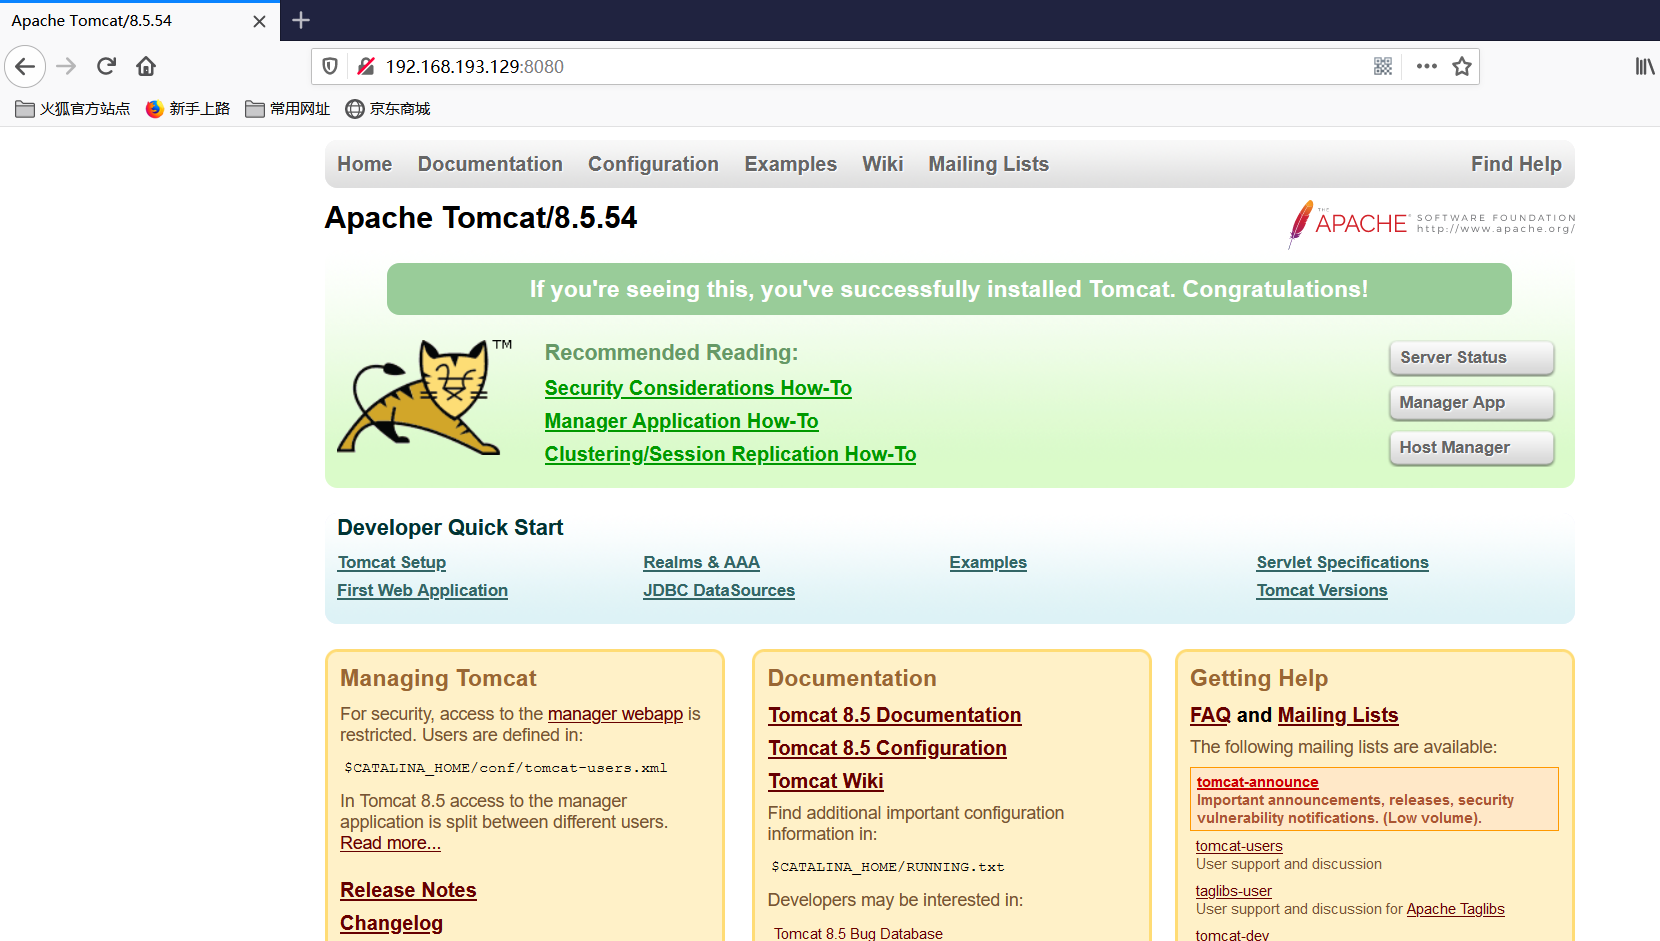Click the Tomcat cat logo image

pos(424,397)
